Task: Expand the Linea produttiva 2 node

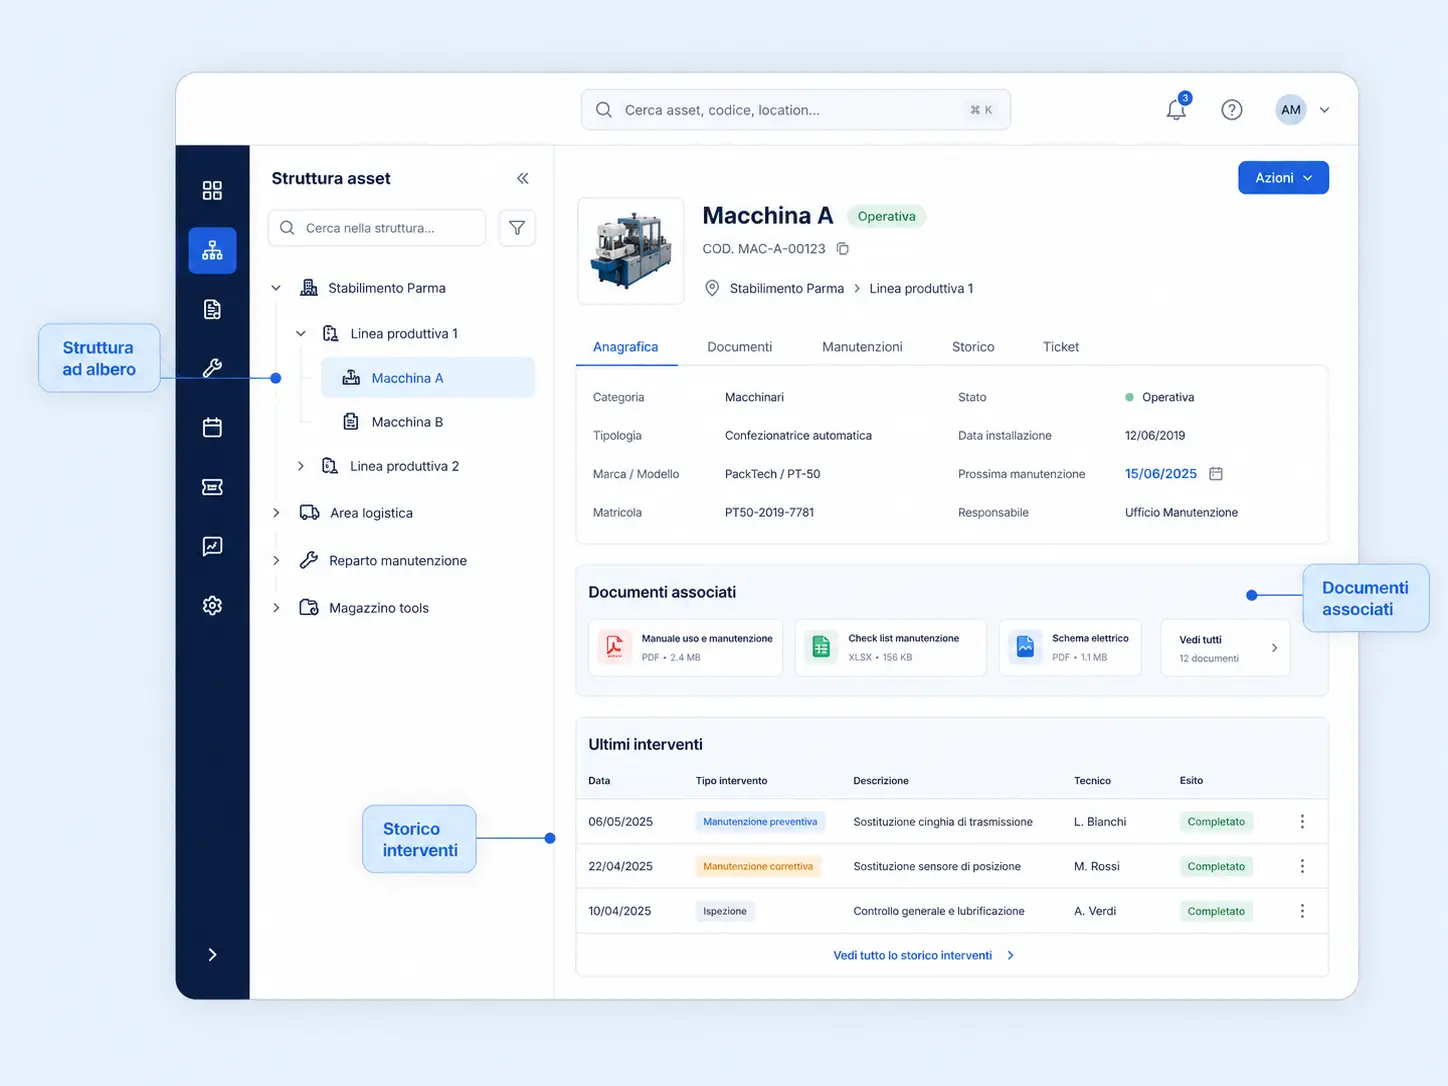Action: pos(300,466)
